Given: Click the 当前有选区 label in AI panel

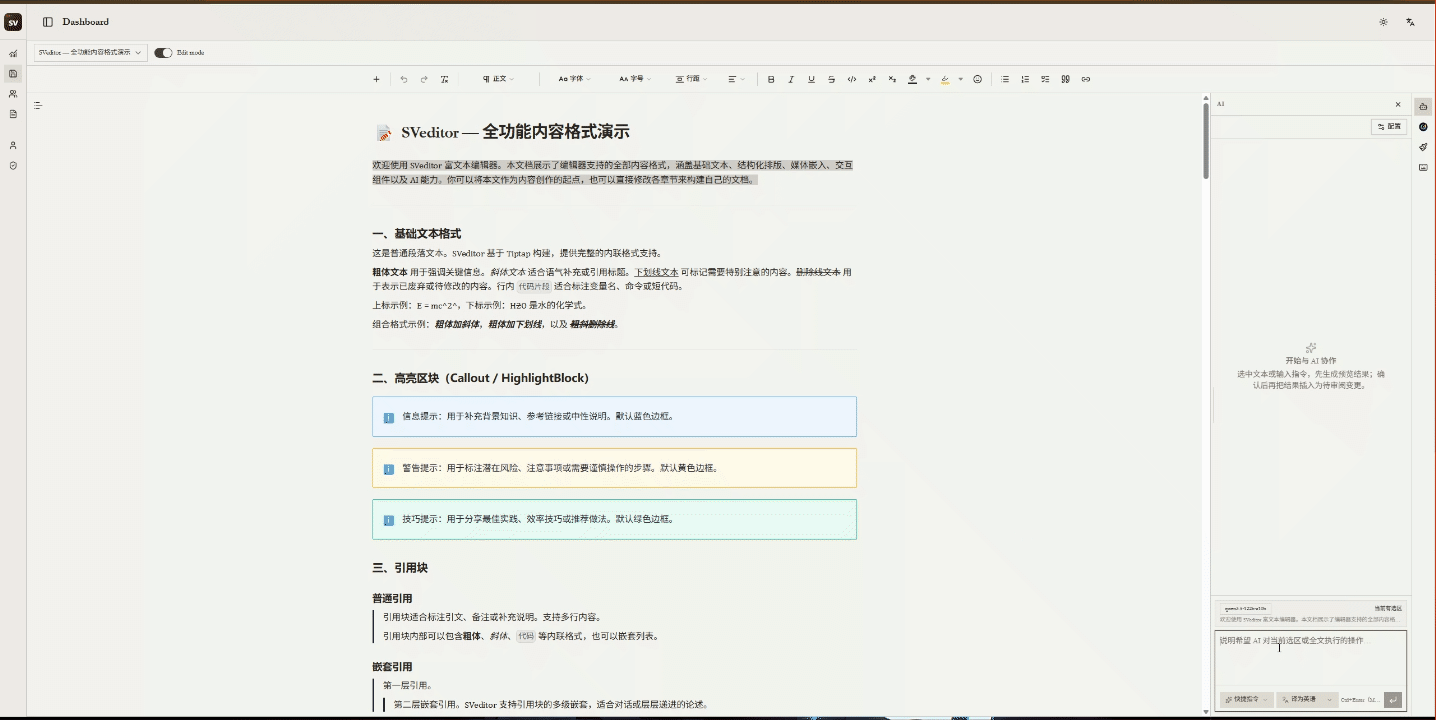Looking at the screenshot, I should click(x=1388, y=608).
